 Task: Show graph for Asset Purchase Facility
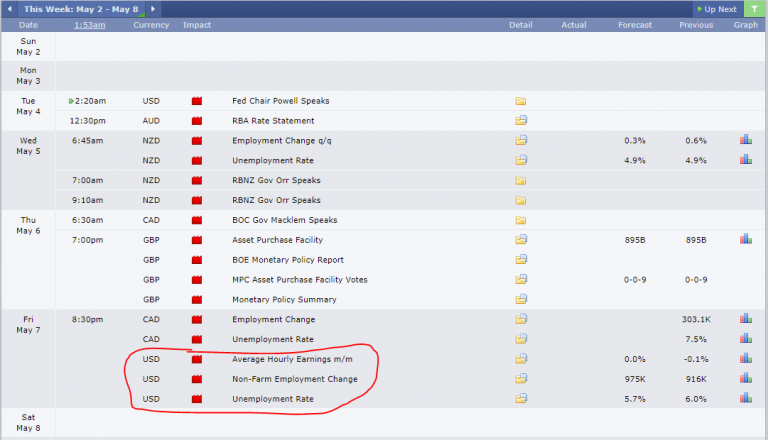(x=745, y=240)
